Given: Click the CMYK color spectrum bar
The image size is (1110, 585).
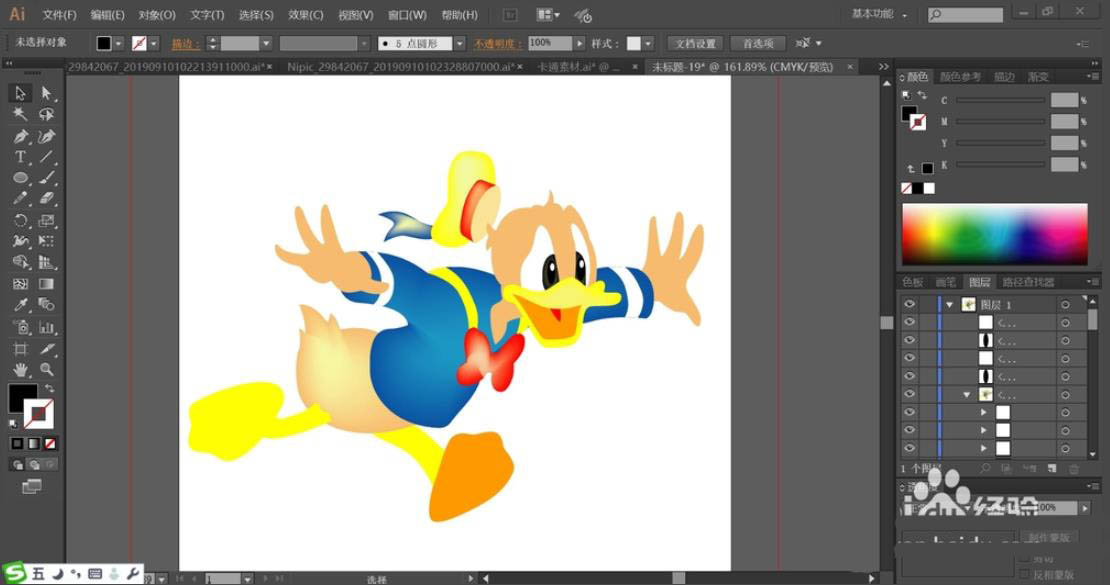Looking at the screenshot, I should coord(995,234).
